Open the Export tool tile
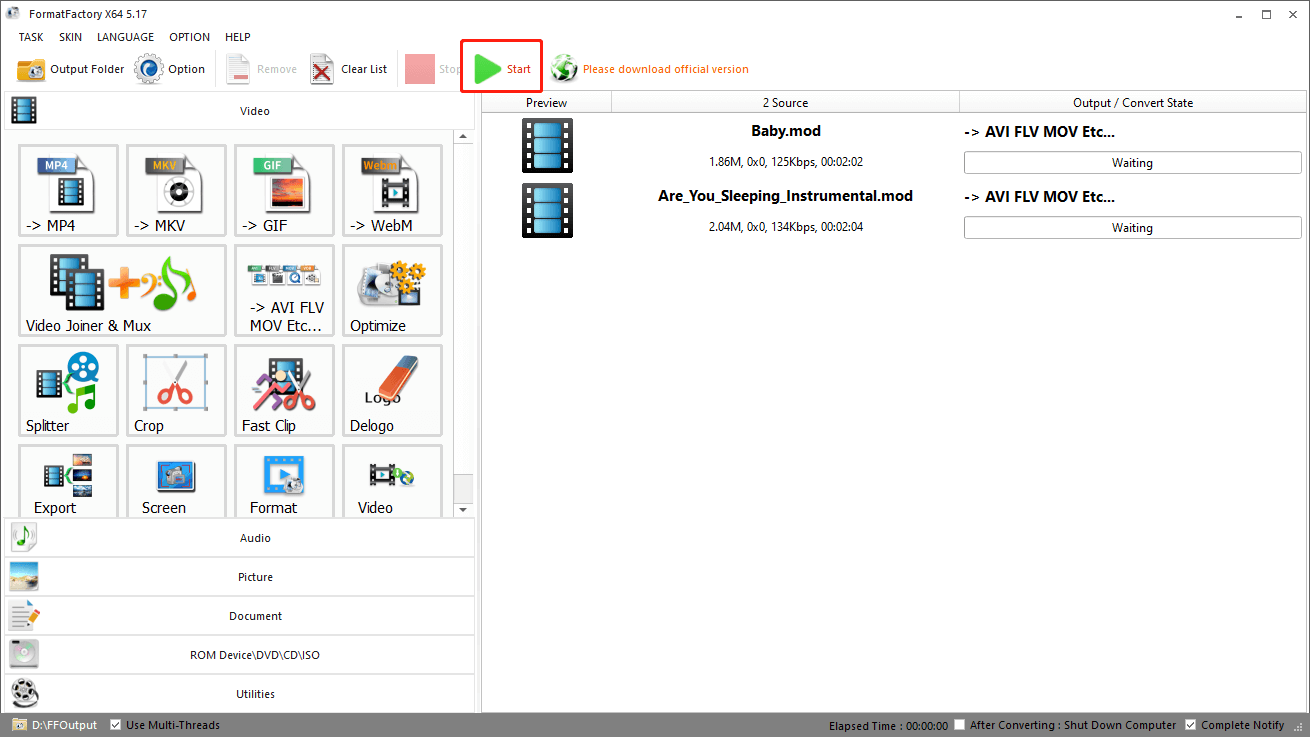 pyautogui.click(x=68, y=481)
